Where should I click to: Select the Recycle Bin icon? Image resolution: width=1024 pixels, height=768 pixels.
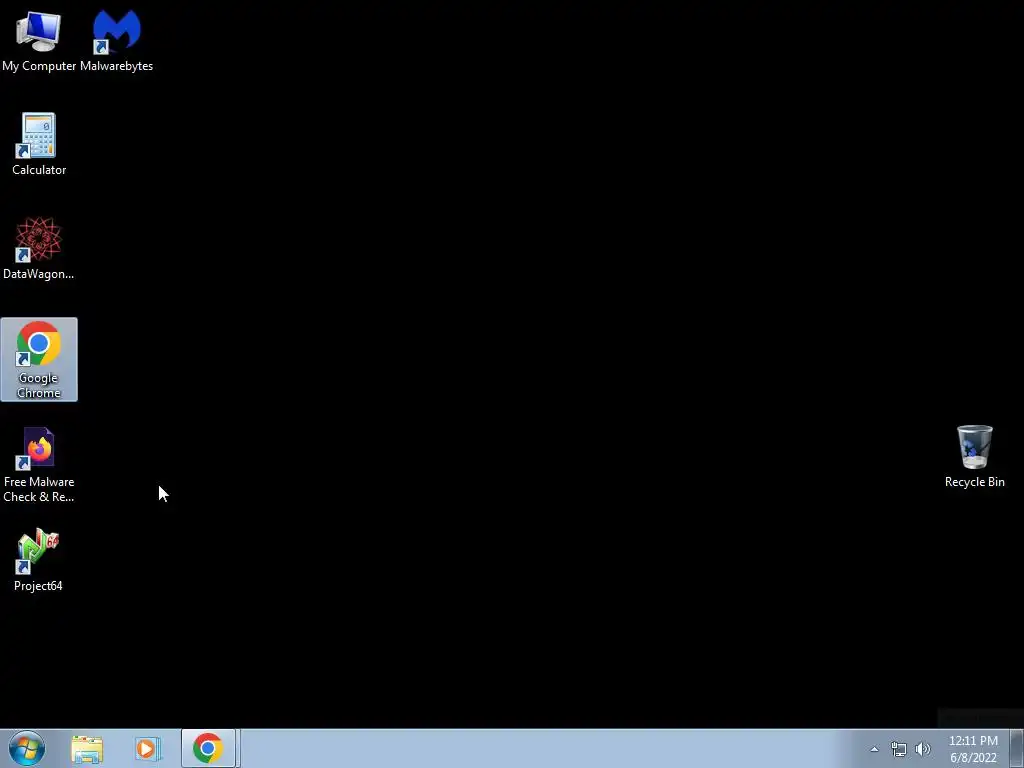(x=974, y=456)
